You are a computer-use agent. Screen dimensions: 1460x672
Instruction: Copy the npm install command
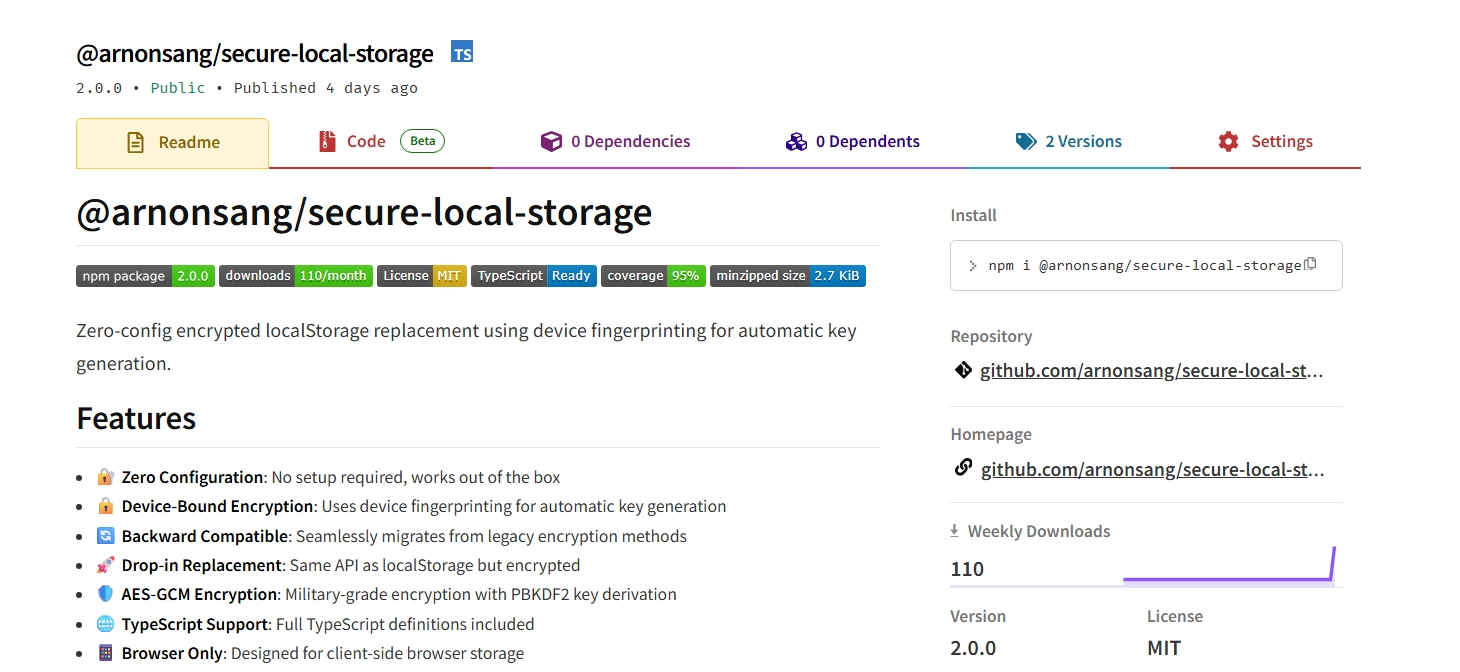pos(1310,264)
